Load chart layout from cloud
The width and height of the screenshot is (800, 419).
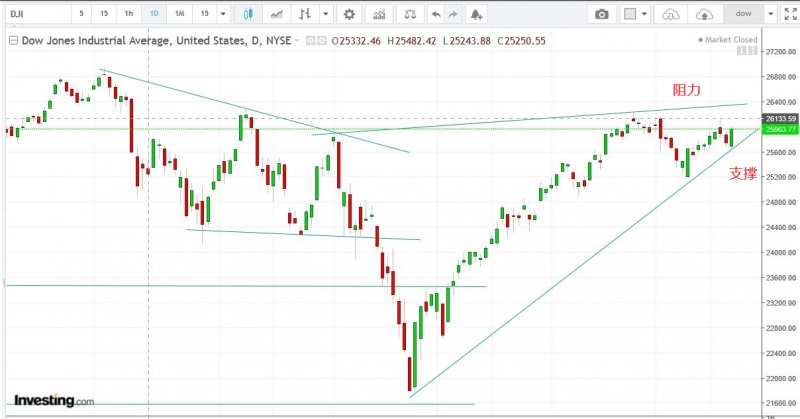[671, 14]
